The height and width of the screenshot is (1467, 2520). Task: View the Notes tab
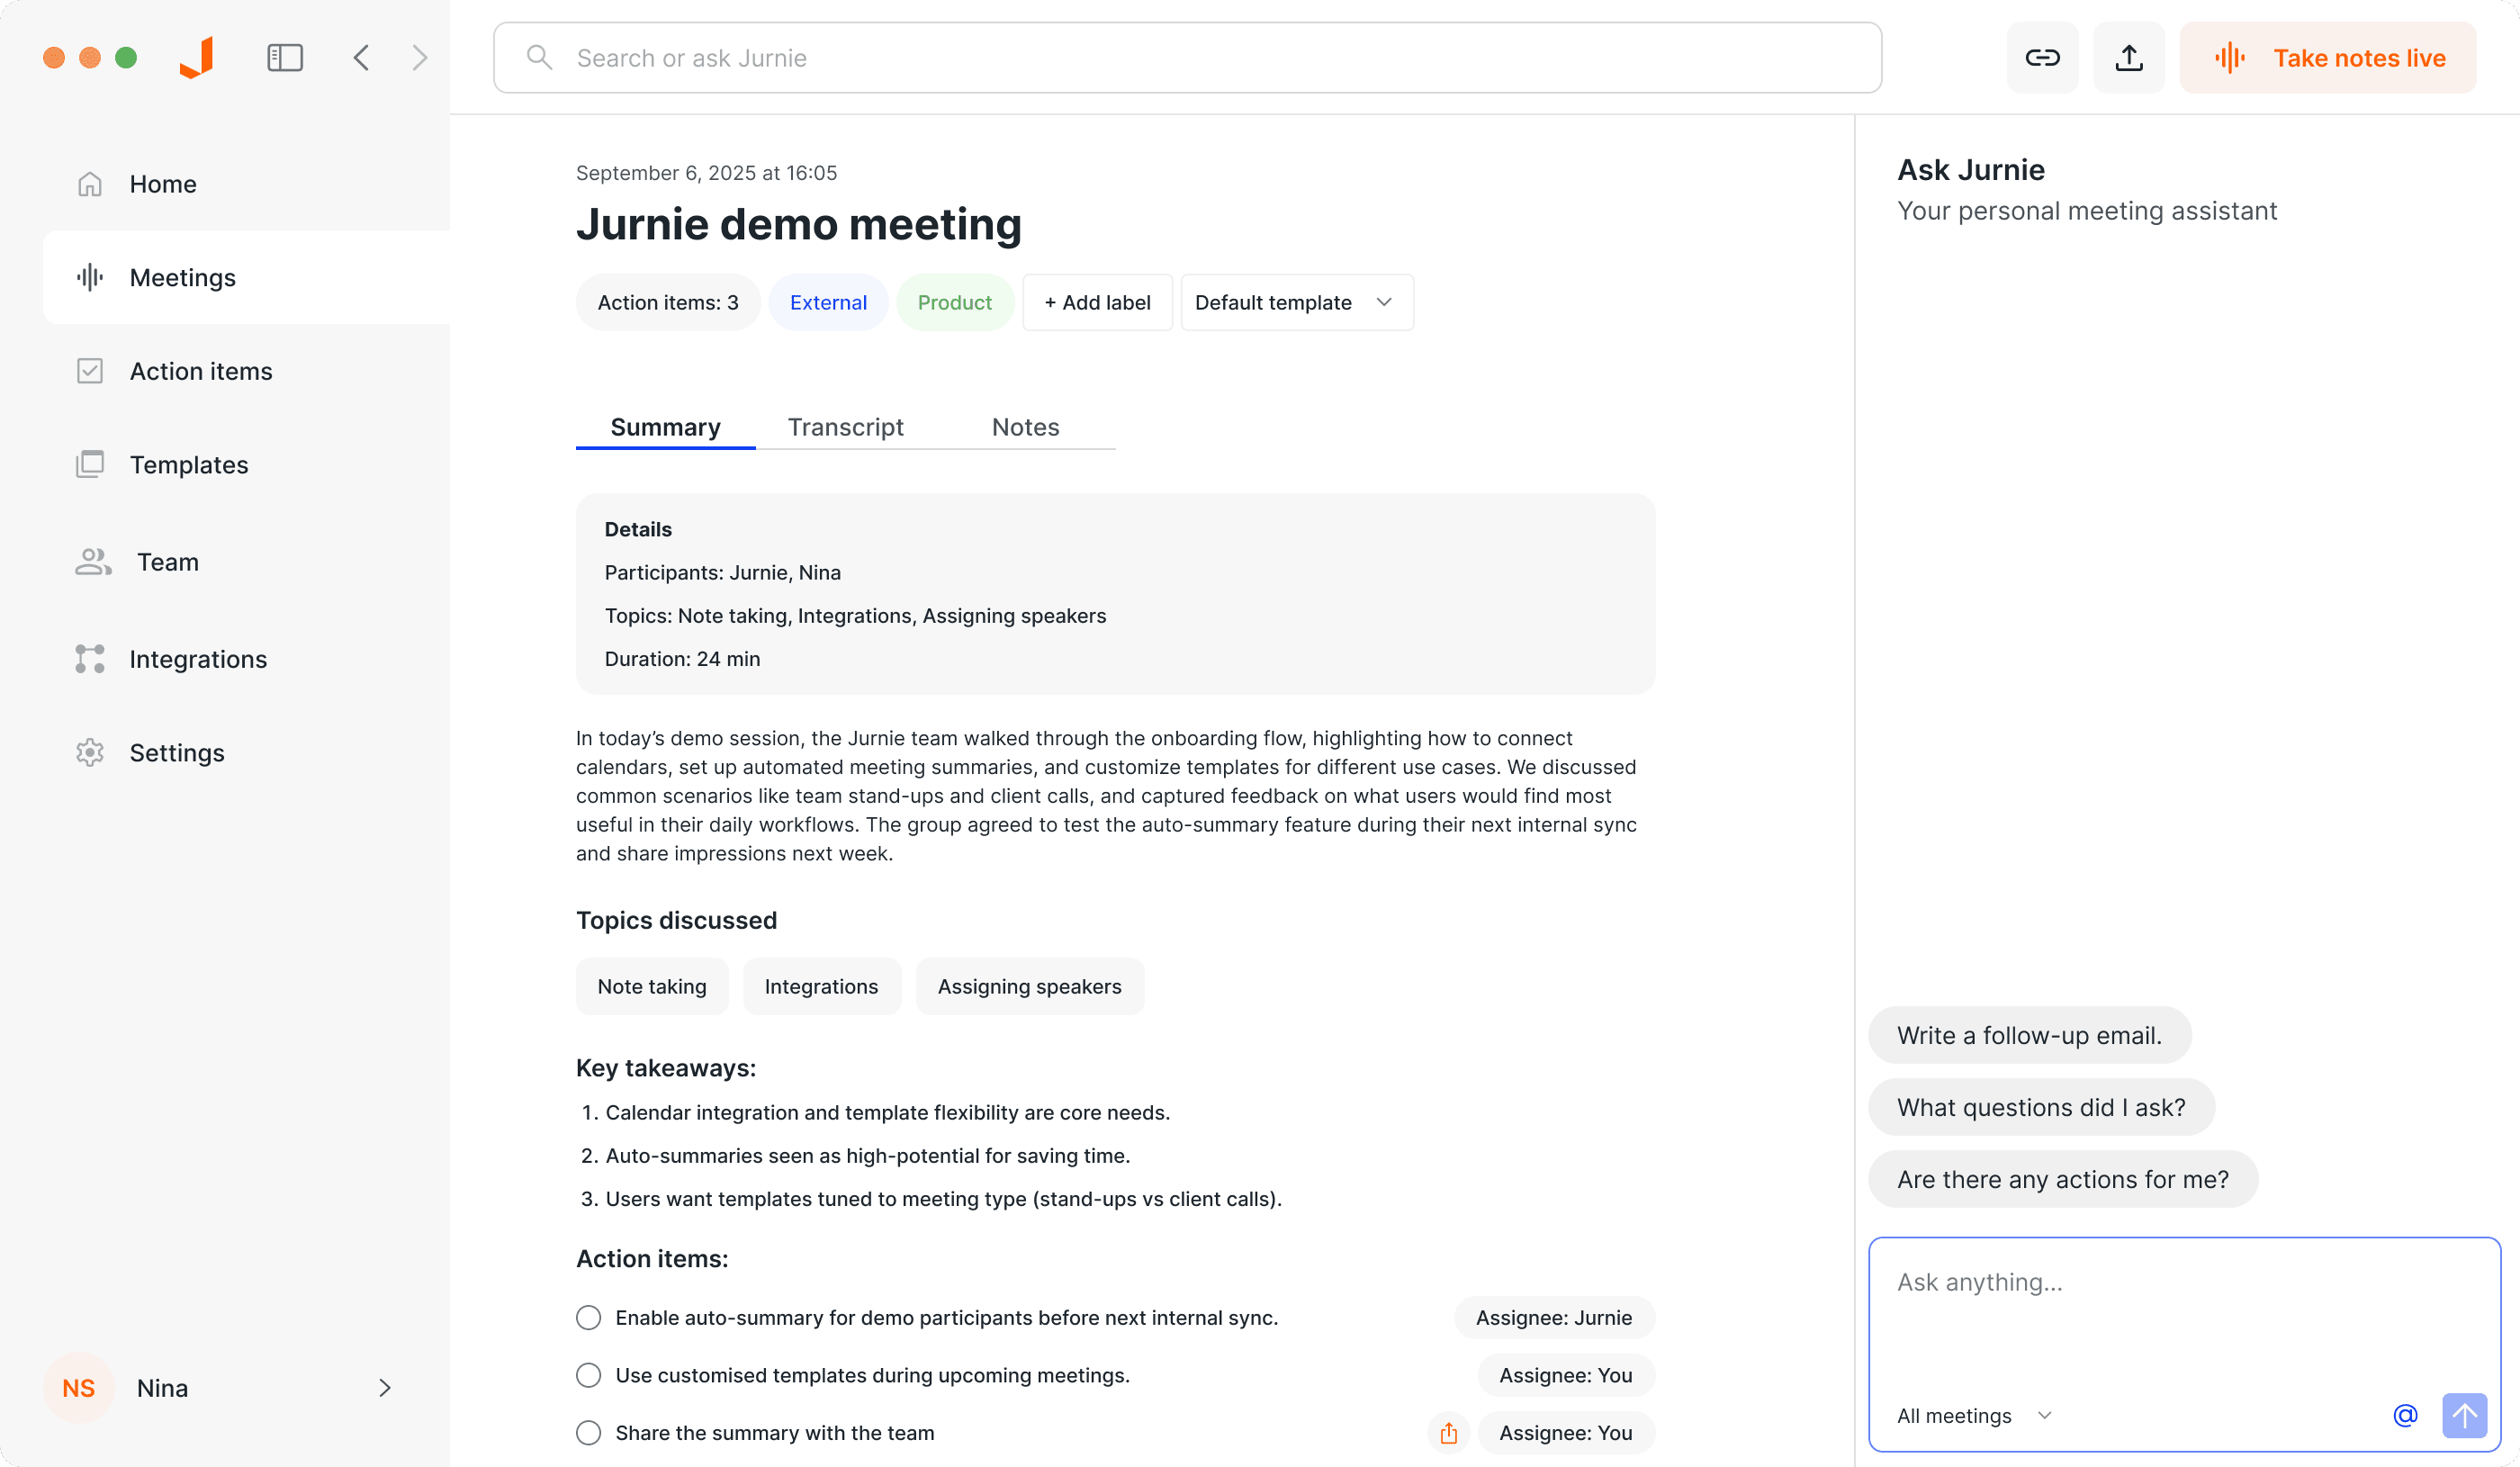pos(1024,426)
